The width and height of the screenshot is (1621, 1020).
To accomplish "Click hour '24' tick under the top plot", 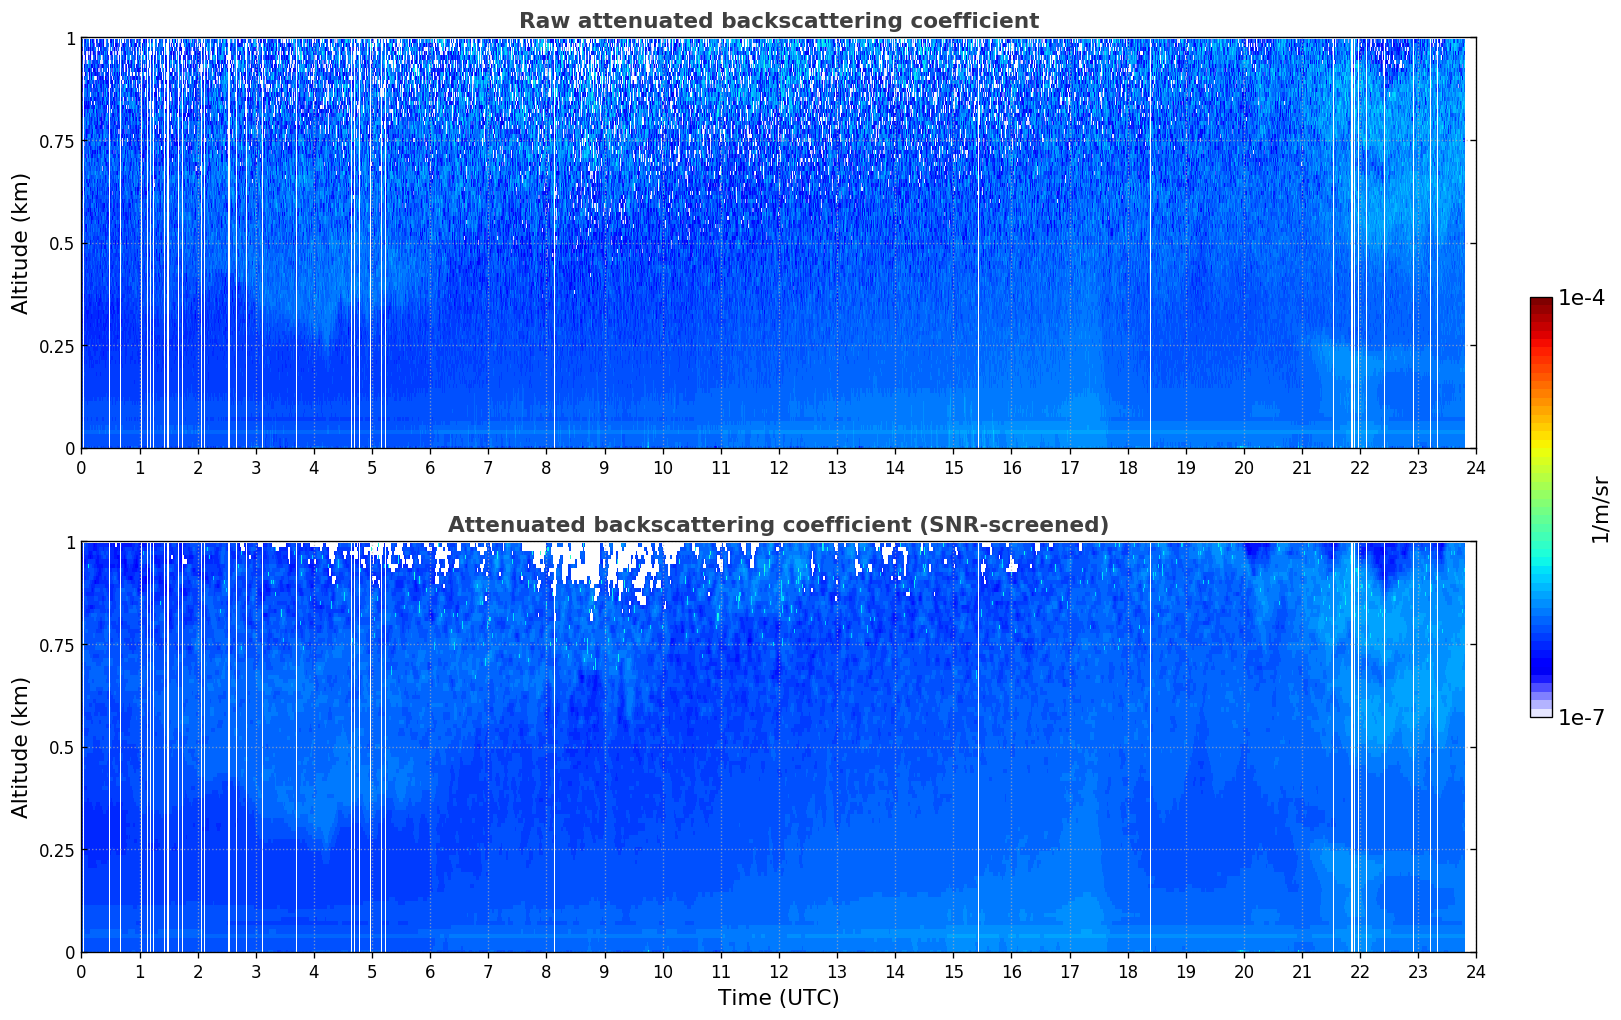I will tap(1476, 468).
